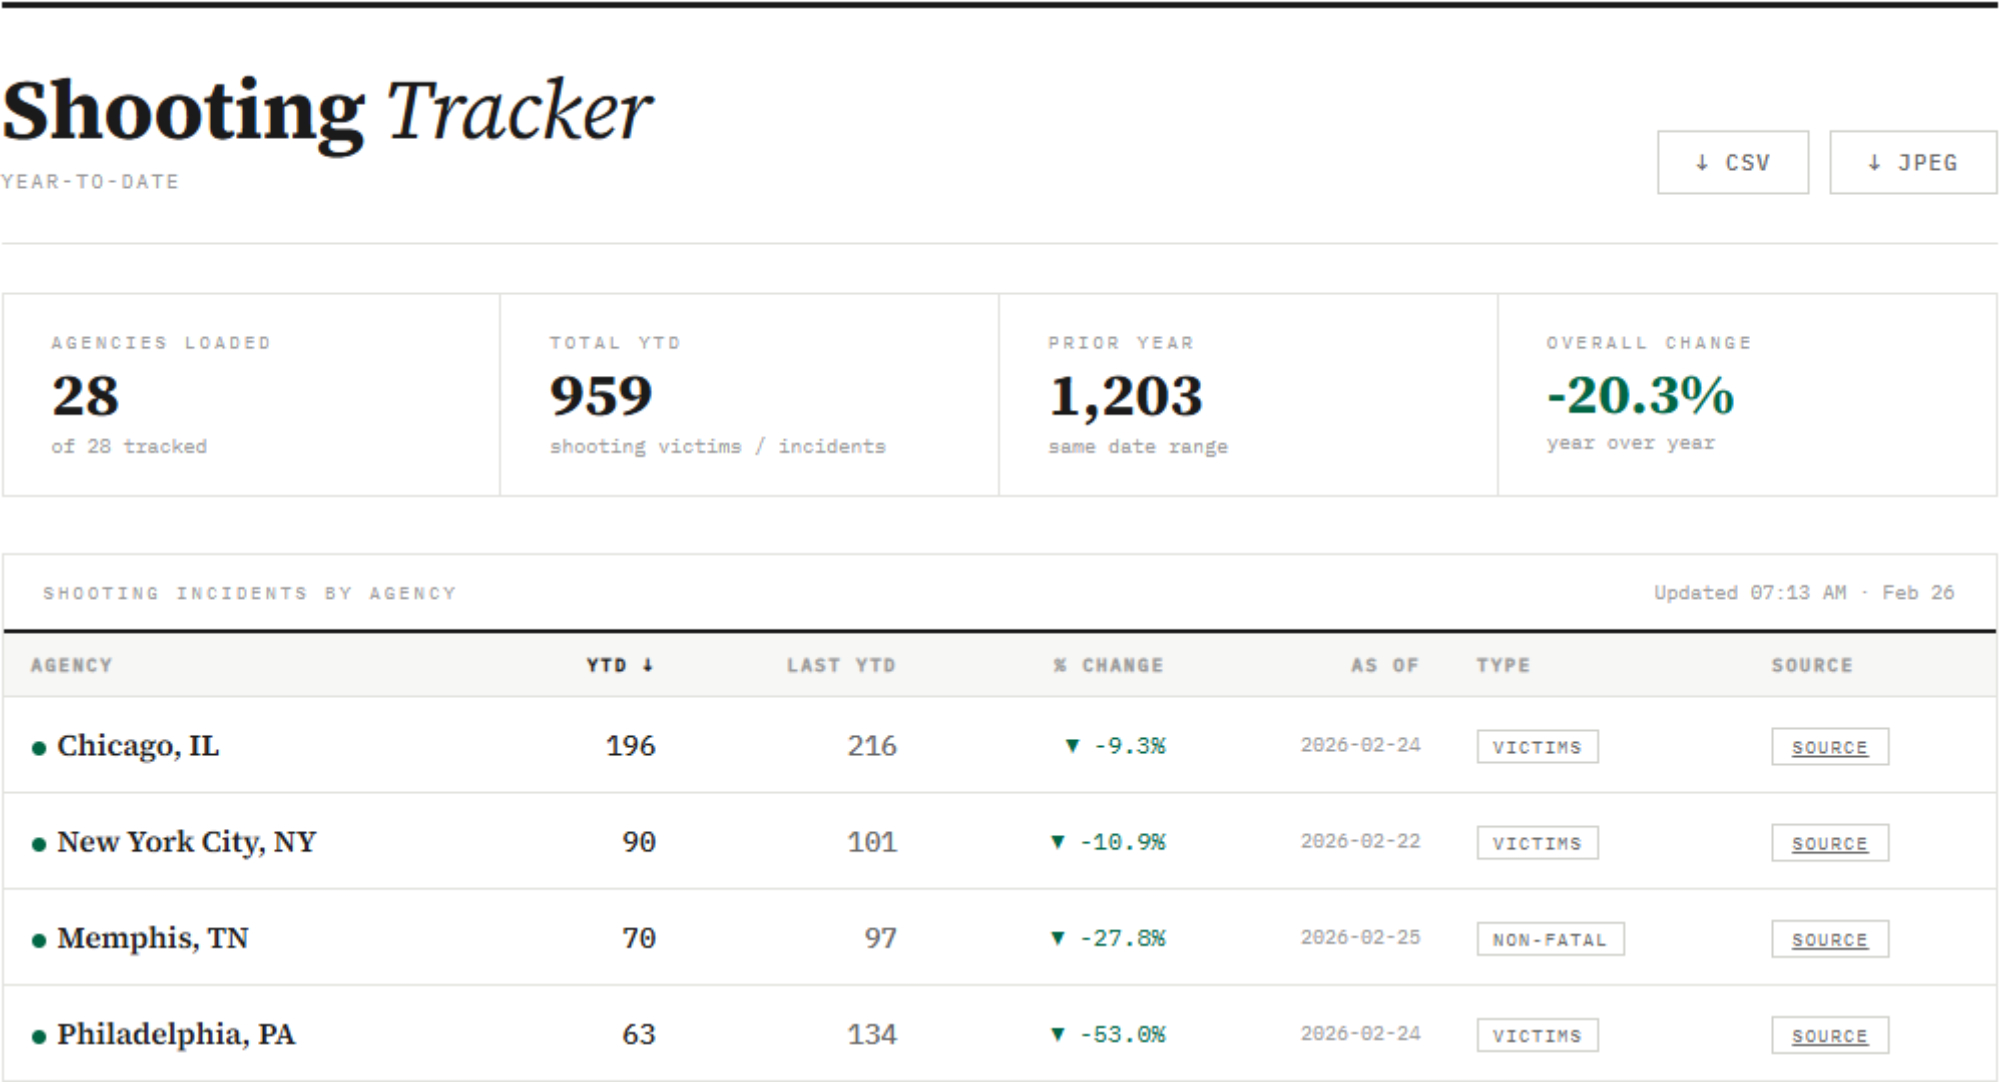Image resolution: width=1999 pixels, height=1082 pixels.
Task: Sort by the Last YTD column
Action: [x=840, y=665]
